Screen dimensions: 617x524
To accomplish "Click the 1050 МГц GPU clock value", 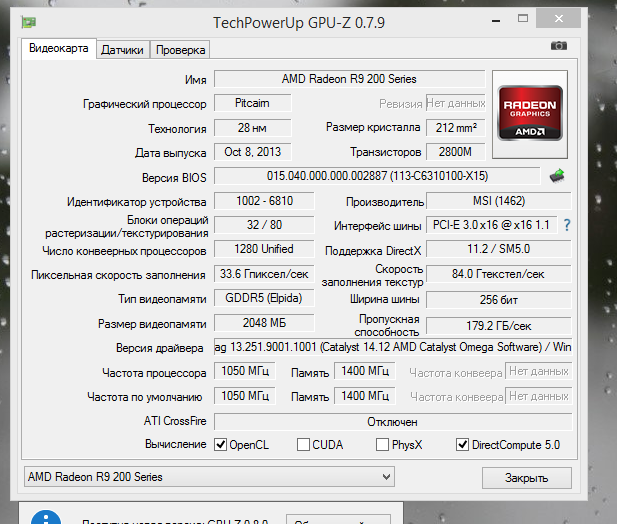I will pyautogui.click(x=245, y=371).
